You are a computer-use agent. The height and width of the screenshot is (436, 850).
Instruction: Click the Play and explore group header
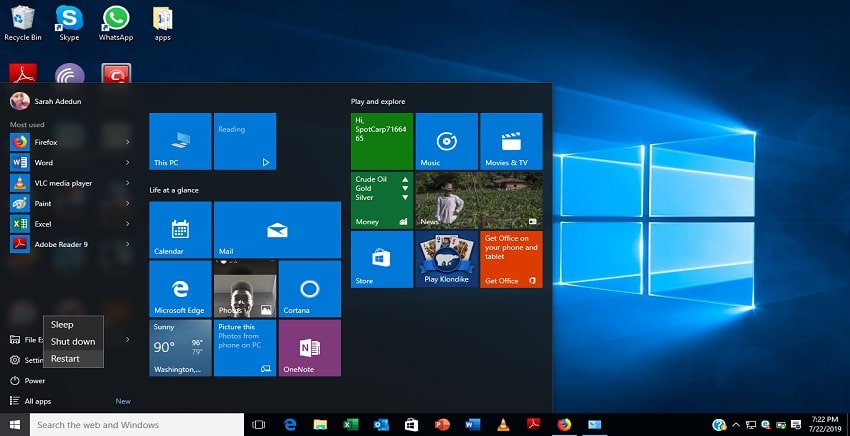[x=378, y=101]
